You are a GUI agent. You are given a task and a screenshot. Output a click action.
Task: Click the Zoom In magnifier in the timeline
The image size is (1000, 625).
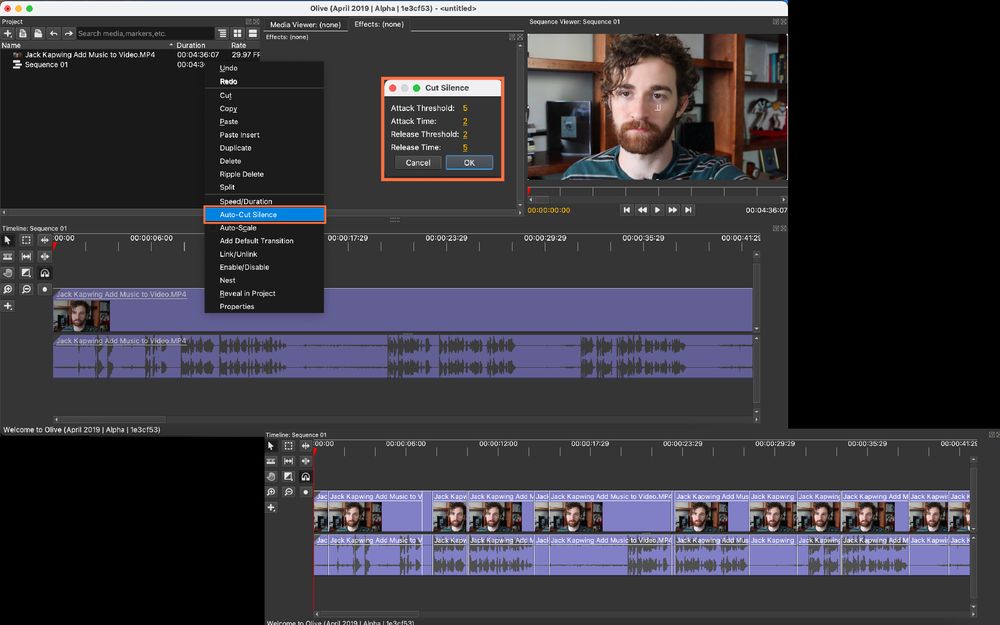click(8, 288)
